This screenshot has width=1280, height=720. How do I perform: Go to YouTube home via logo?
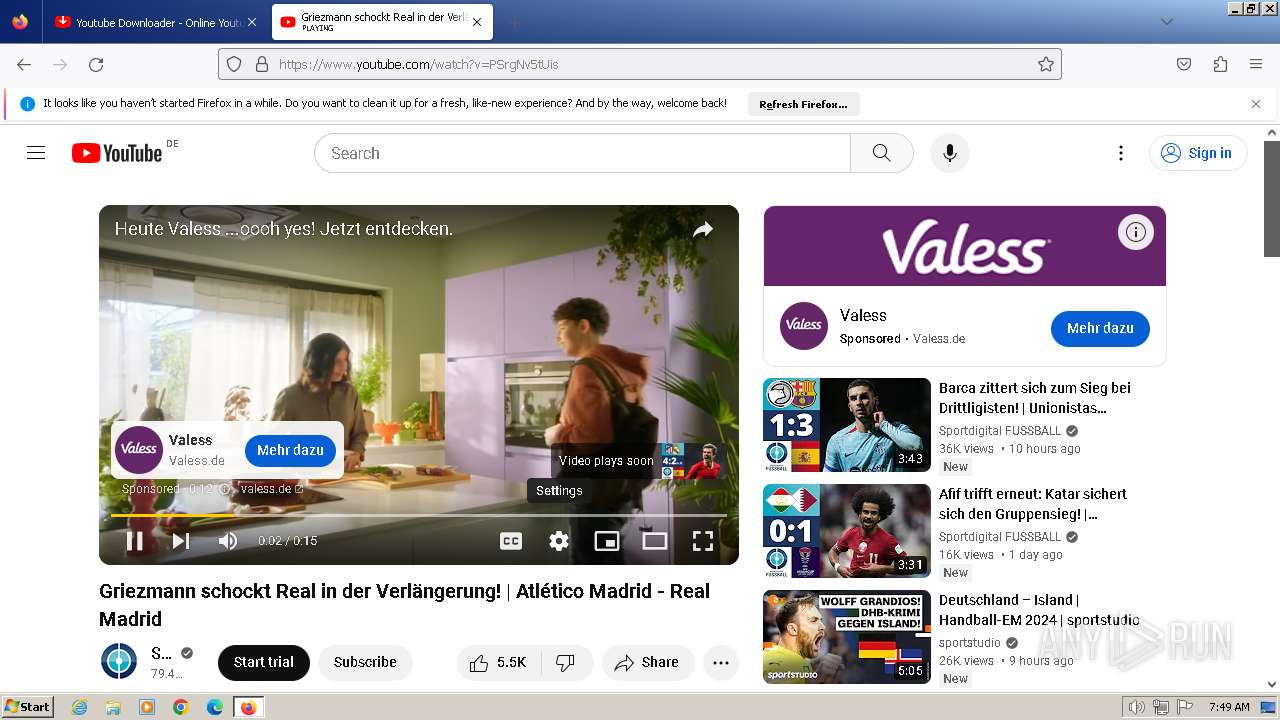117,153
